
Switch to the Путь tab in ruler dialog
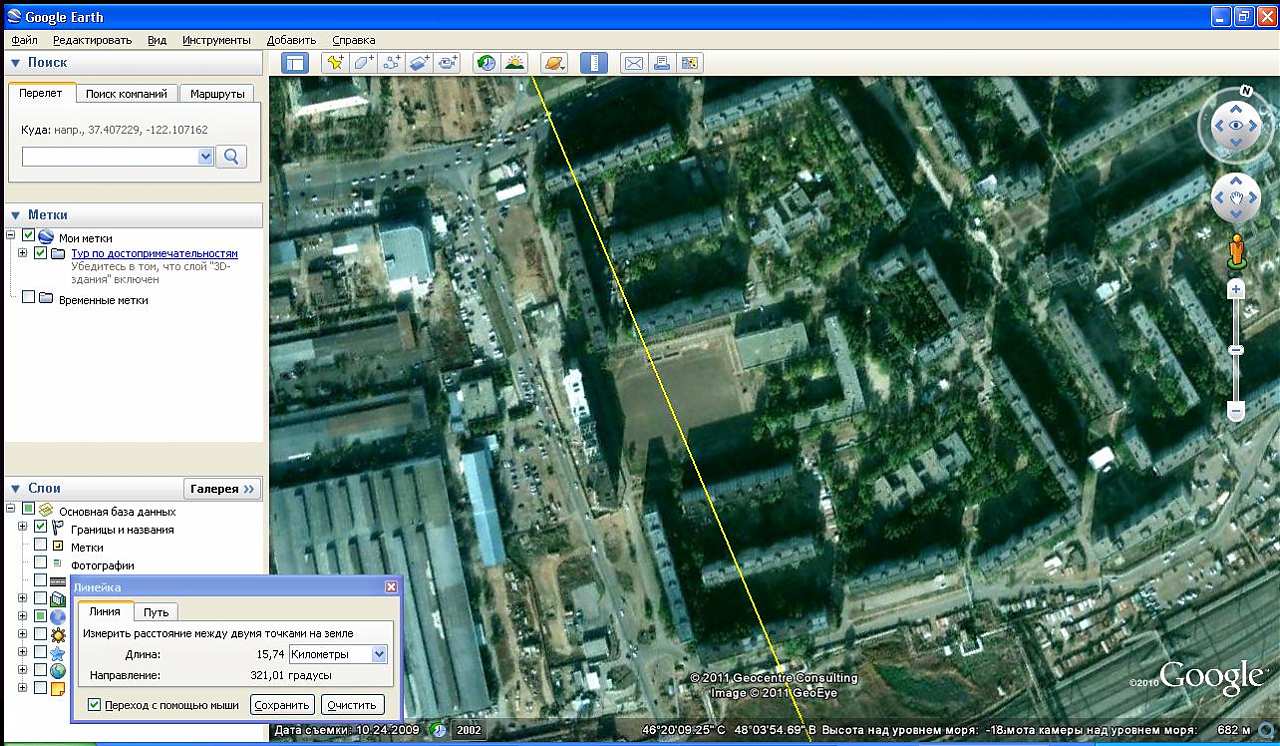[156, 612]
